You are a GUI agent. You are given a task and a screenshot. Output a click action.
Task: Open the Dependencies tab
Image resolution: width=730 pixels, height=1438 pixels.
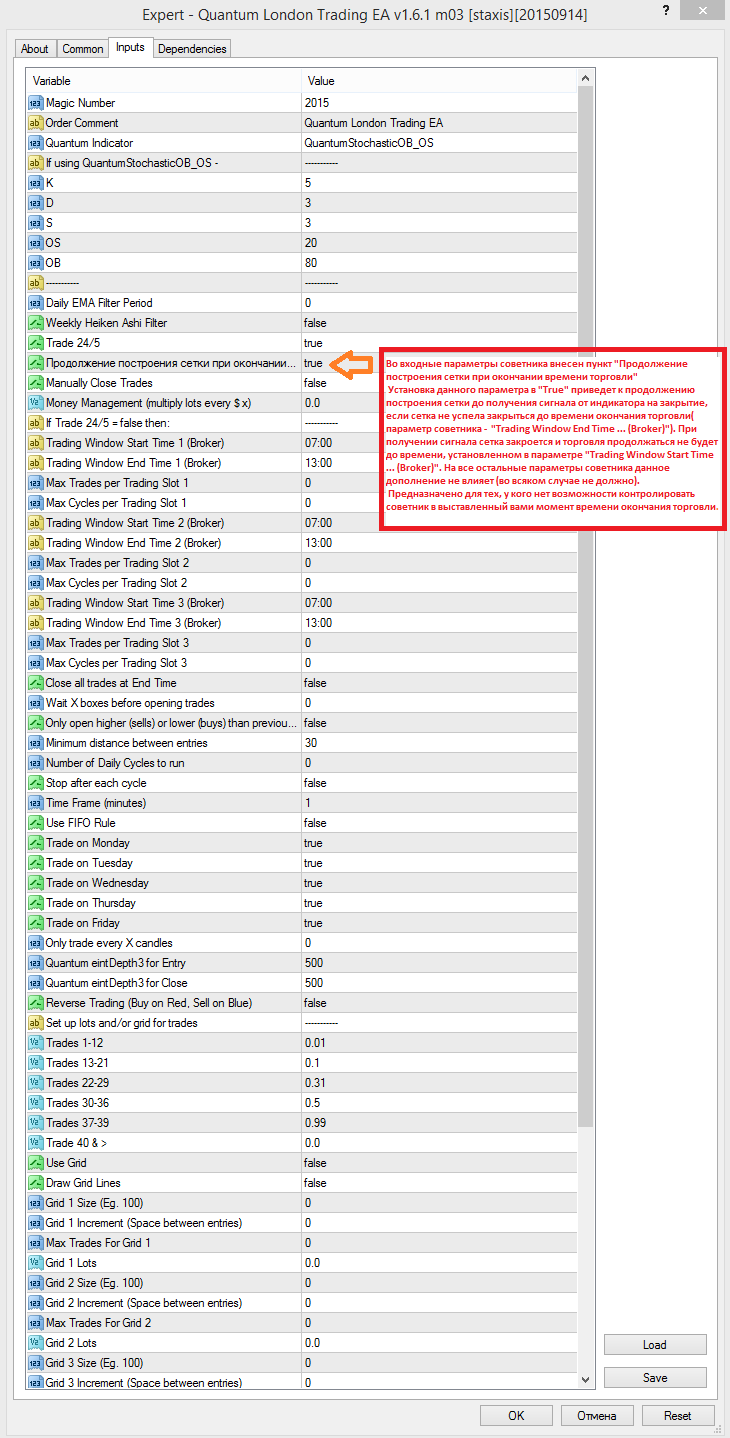(x=193, y=49)
